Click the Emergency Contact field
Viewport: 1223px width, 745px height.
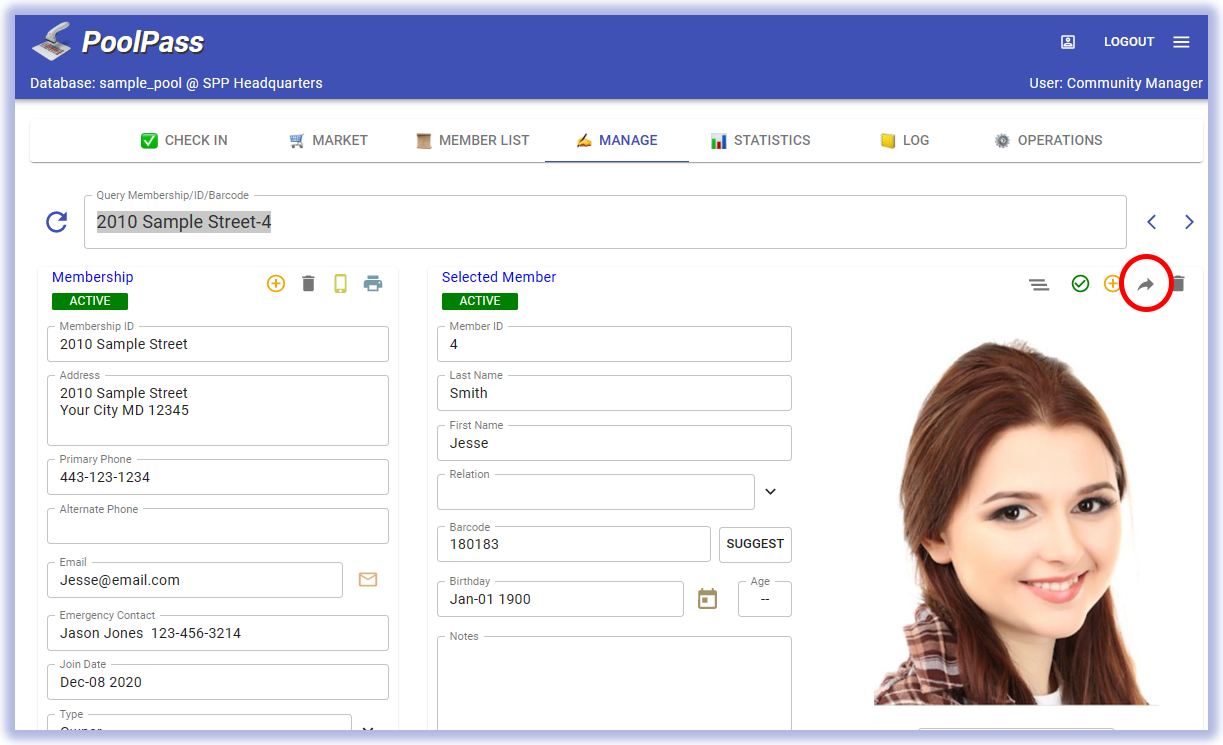(x=218, y=633)
